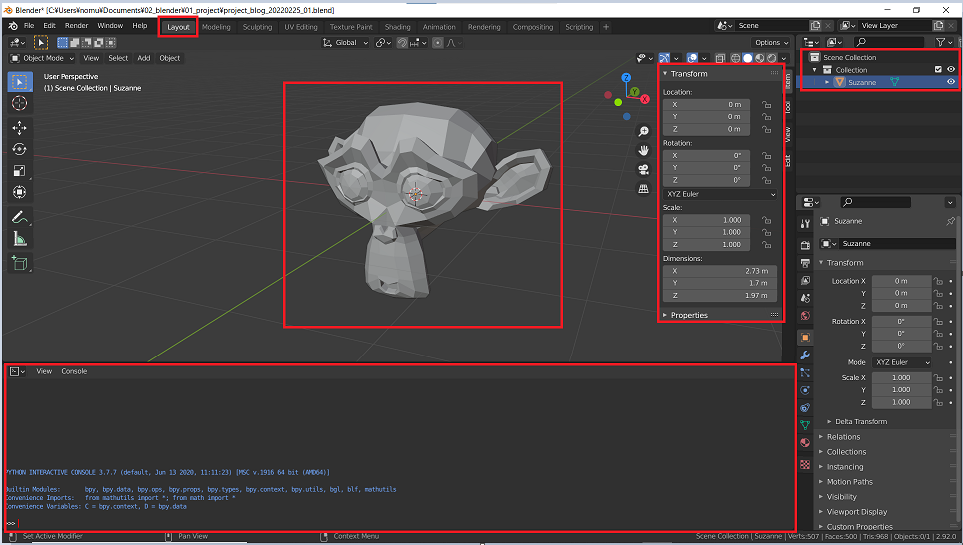
Task: Click the Dimensions X field in sidebar
Action: tap(720, 271)
